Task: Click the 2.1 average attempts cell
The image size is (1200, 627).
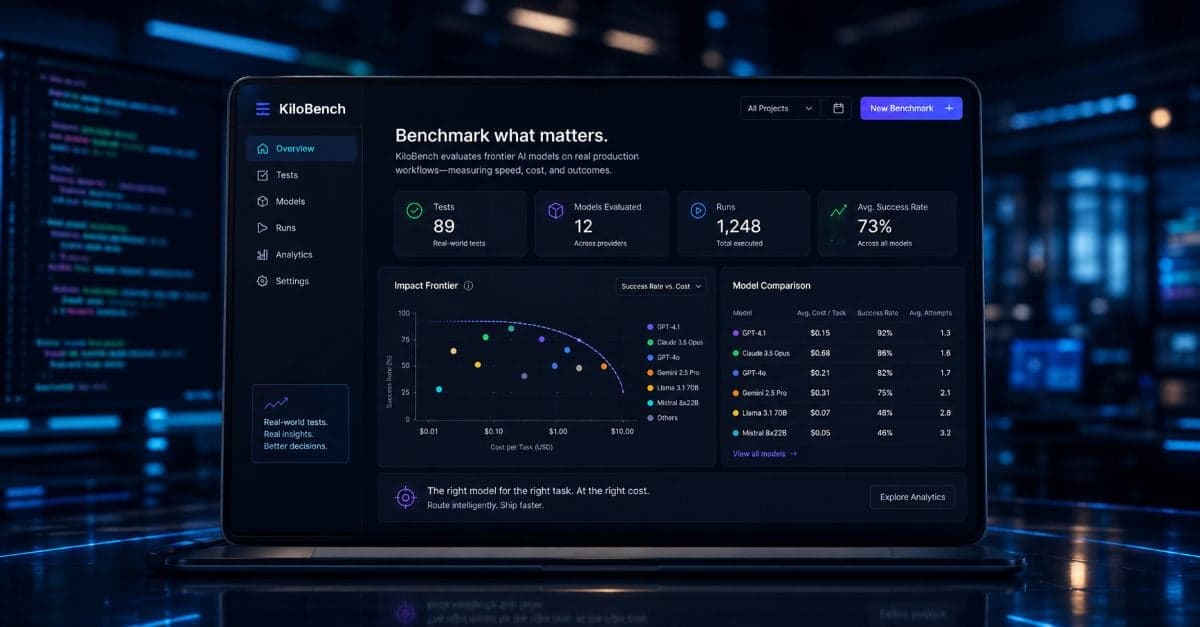Action: coord(945,393)
